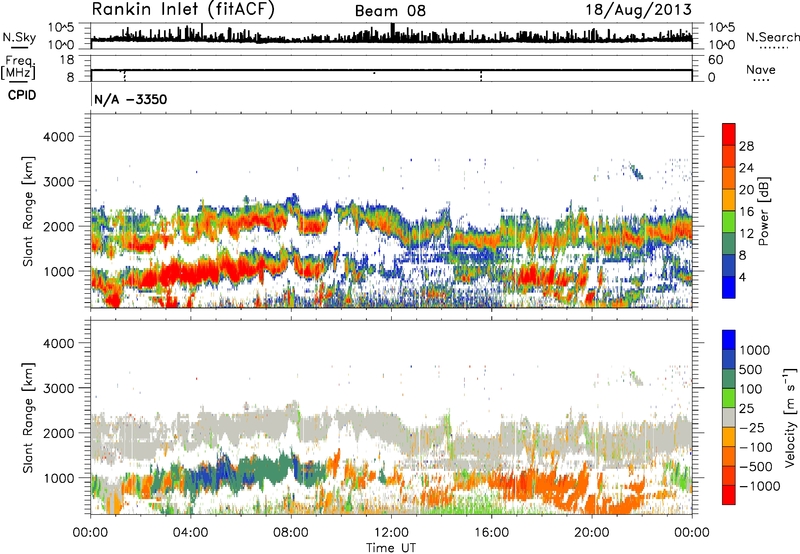
Task: Click the '20:00' time axis tick
Action: pos(591,533)
